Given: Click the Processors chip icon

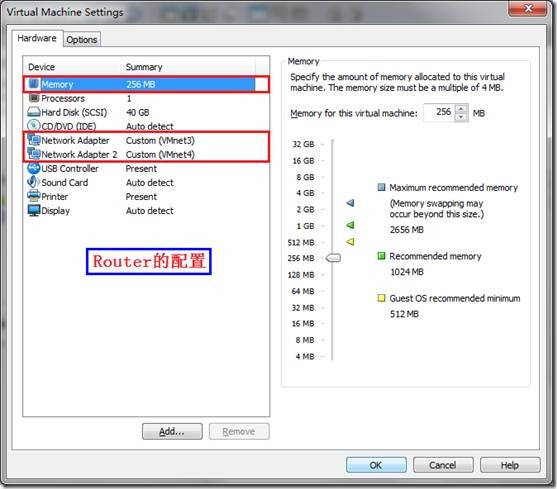Looking at the screenshot, I should click(34, 98).
